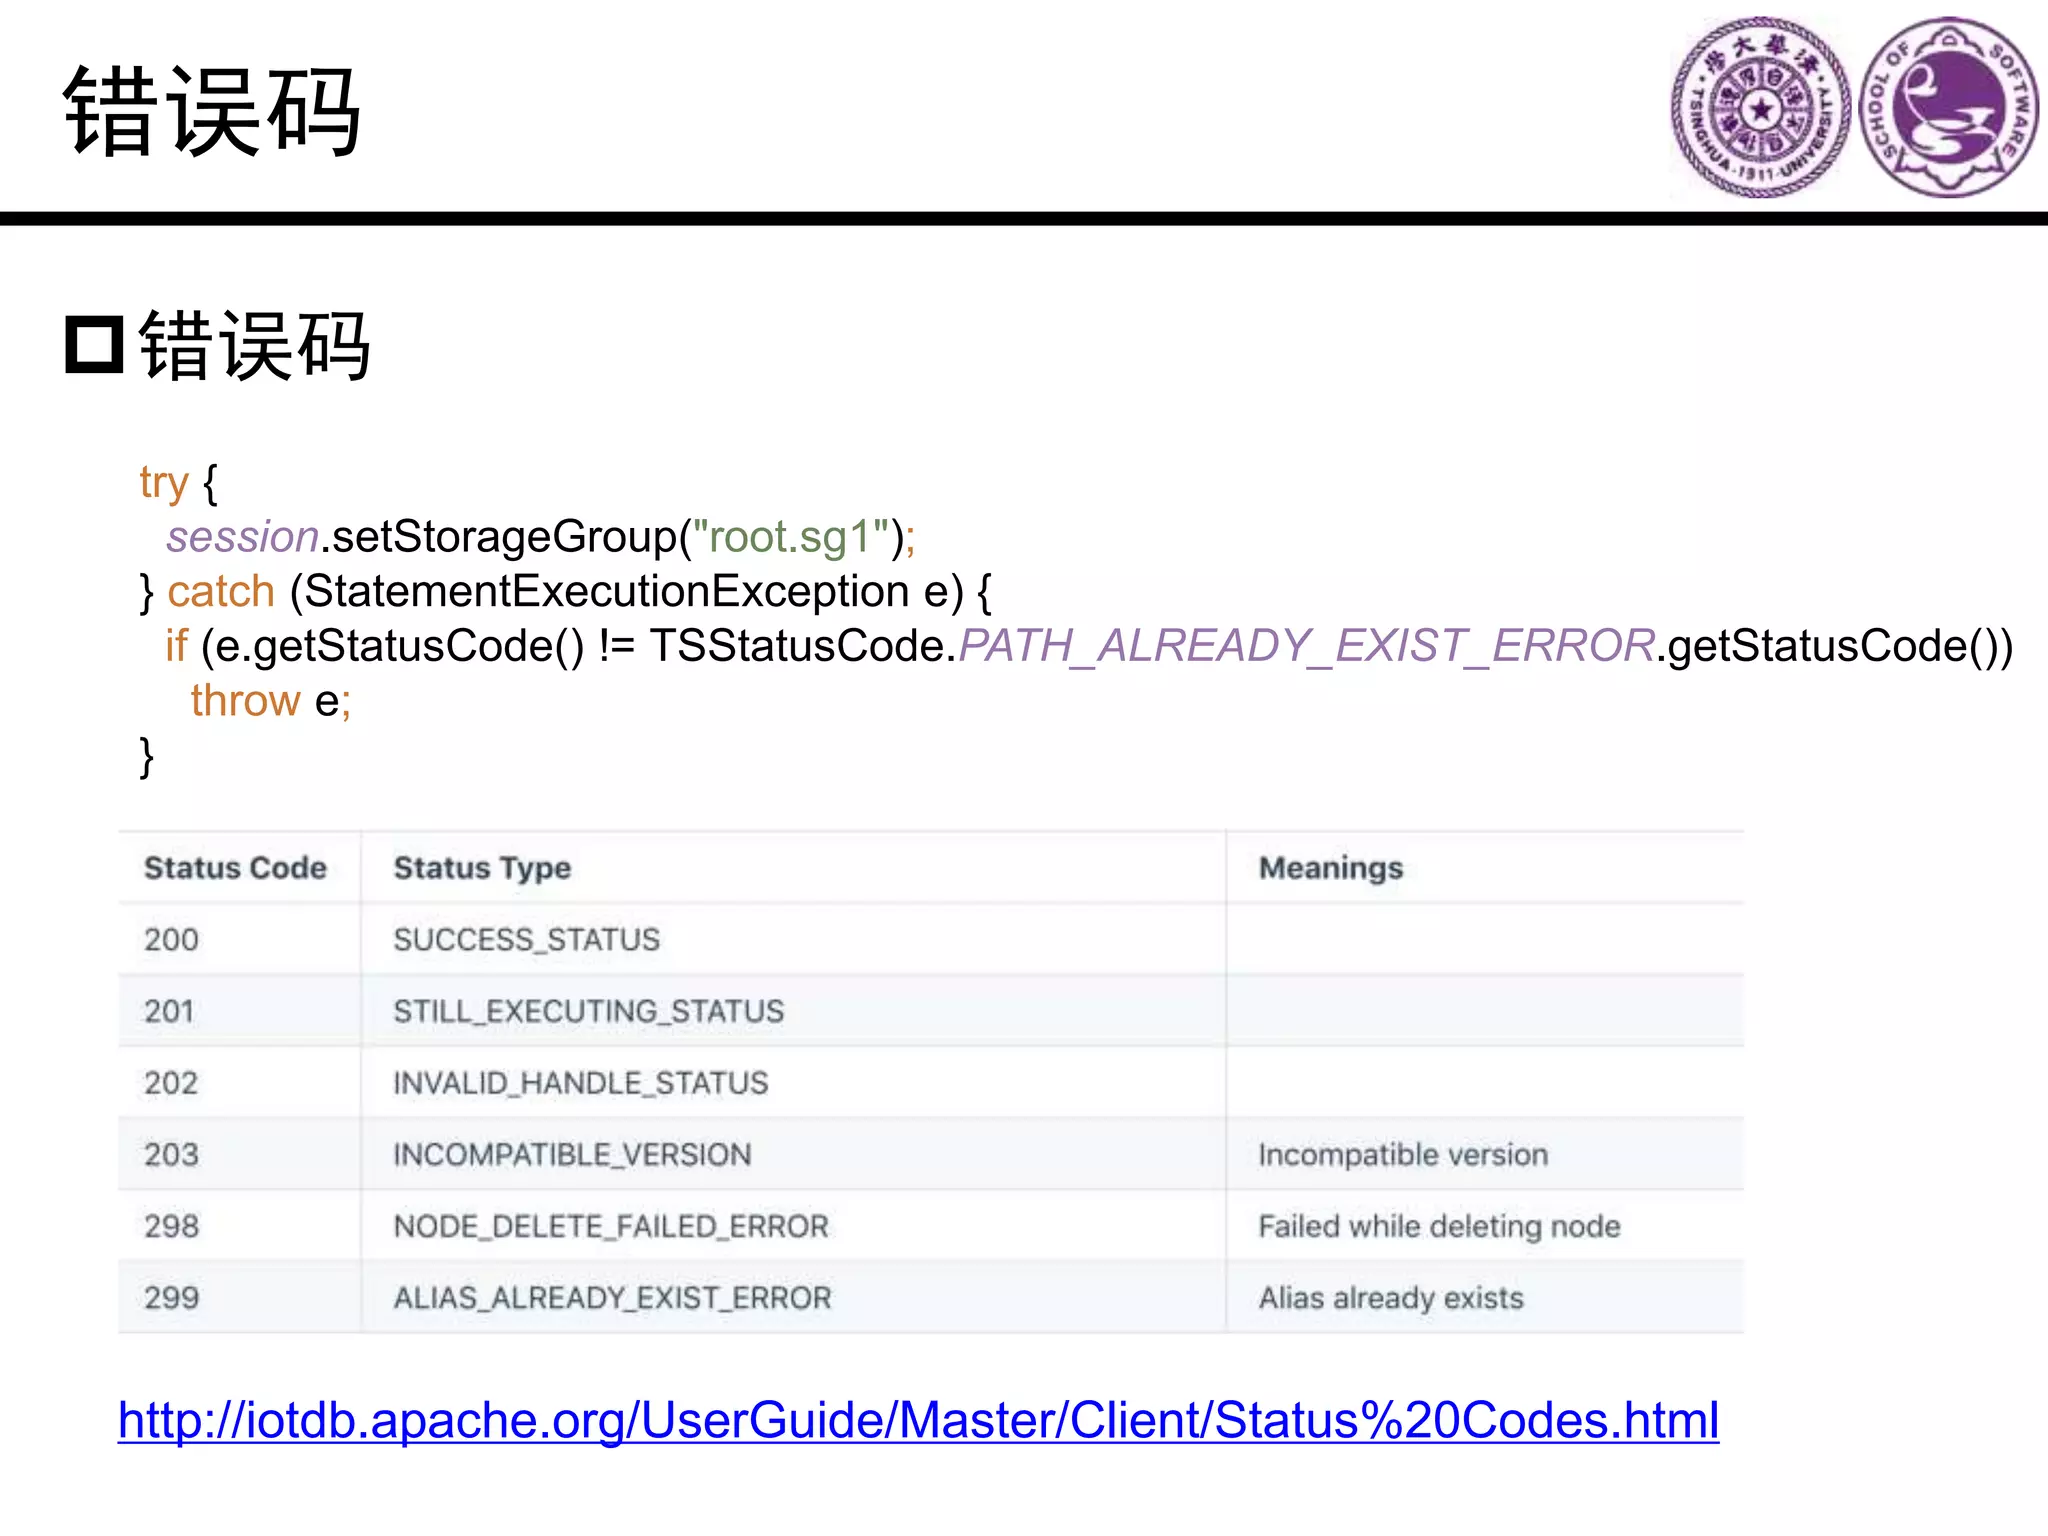Select the bullet heading text 错误码

pyautogui.click(x=255, y=345)
